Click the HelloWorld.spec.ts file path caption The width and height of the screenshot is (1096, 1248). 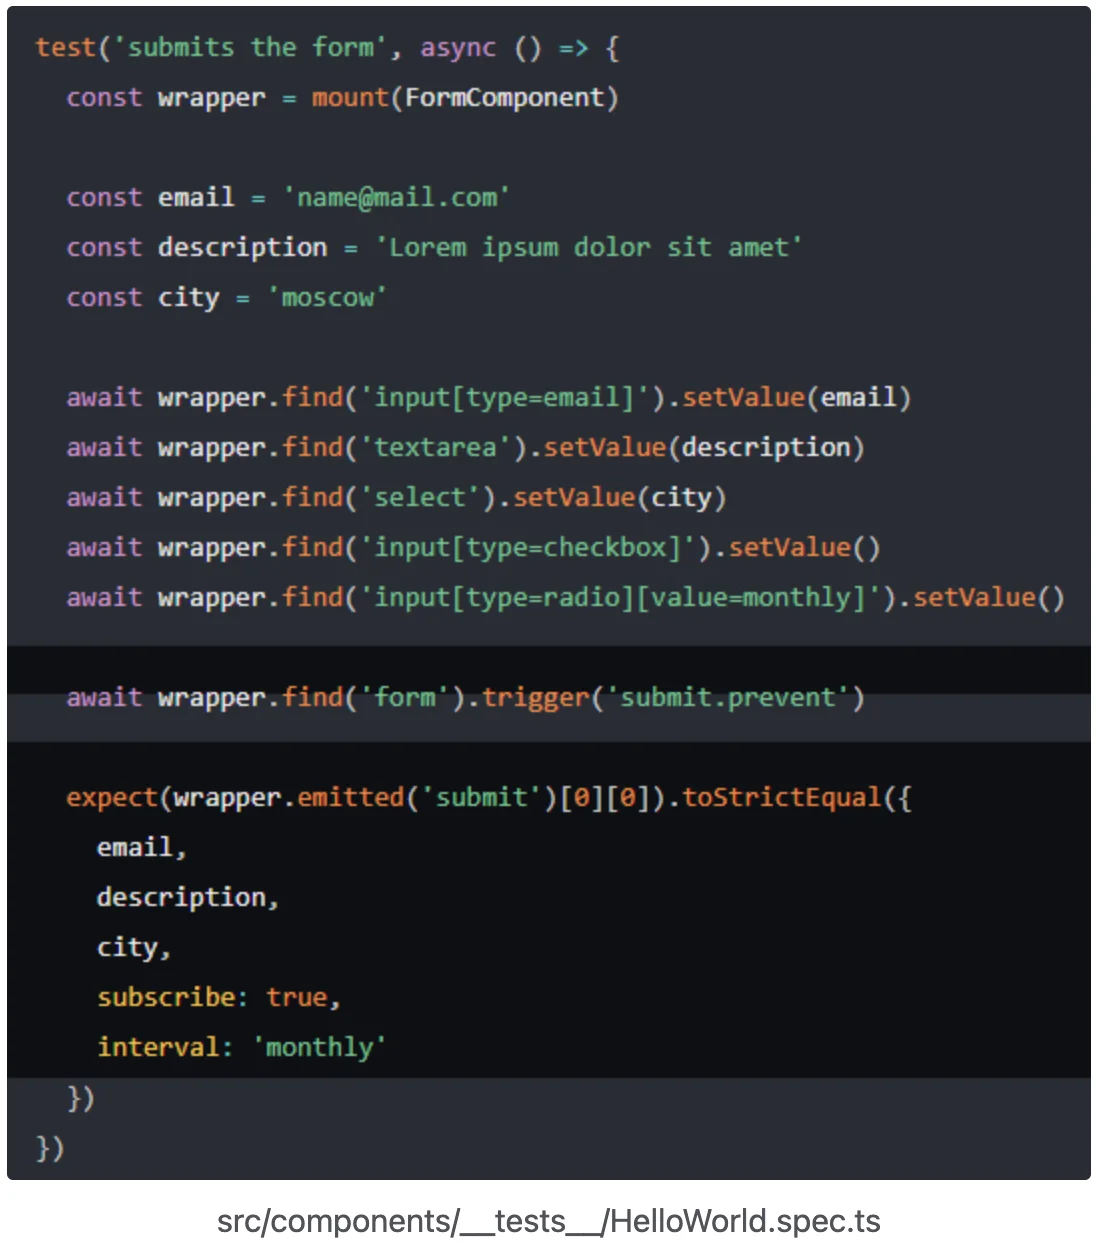(x=548, y=1221)
